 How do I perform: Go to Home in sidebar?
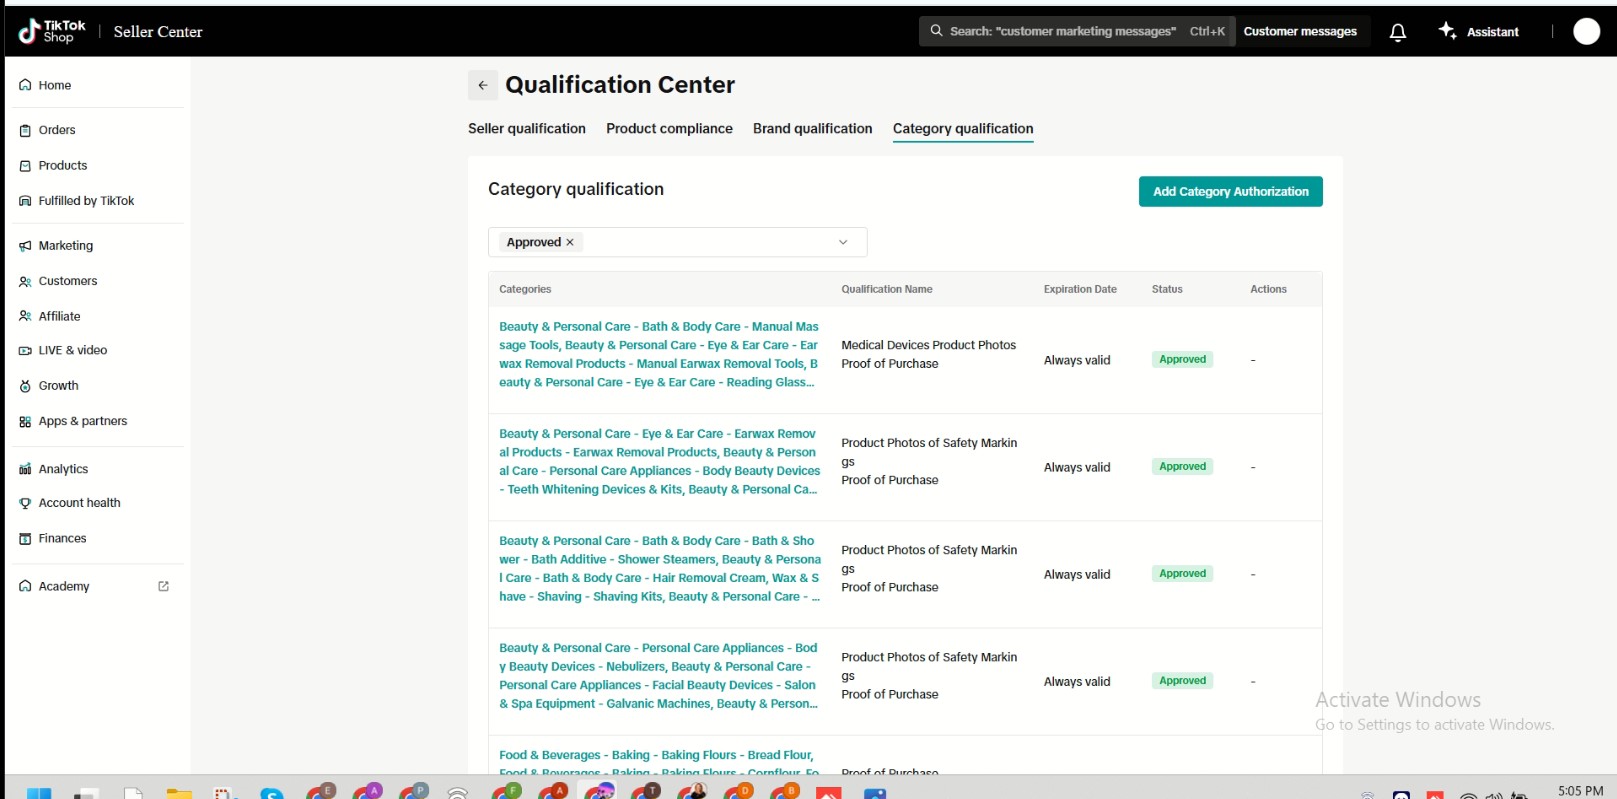tap(54, 85)
